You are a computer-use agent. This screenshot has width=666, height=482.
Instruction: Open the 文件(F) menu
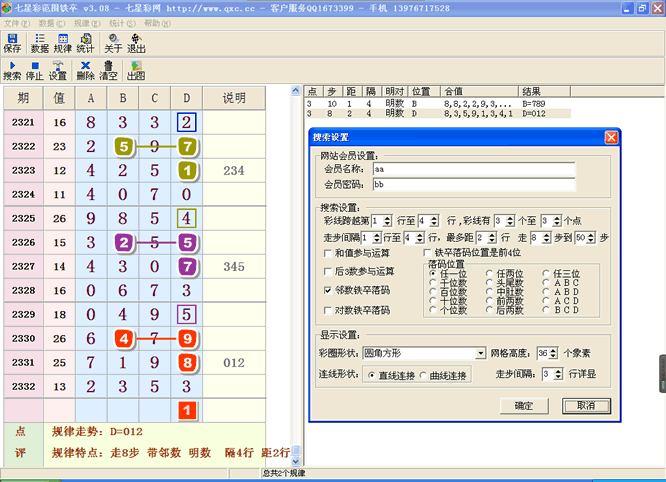[17, 23]
